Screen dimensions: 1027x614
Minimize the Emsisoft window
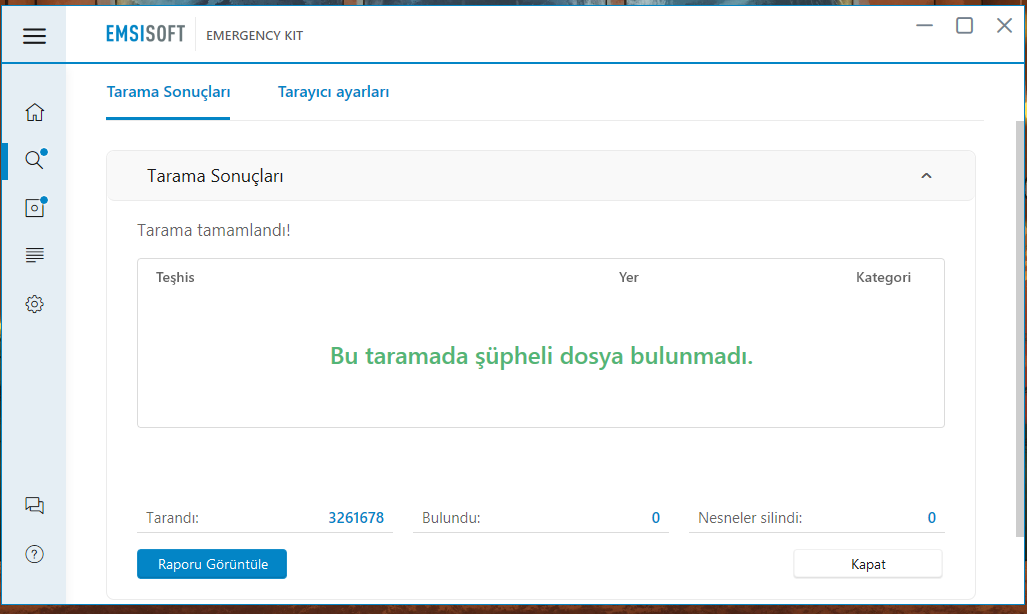(x=924, y=26)
